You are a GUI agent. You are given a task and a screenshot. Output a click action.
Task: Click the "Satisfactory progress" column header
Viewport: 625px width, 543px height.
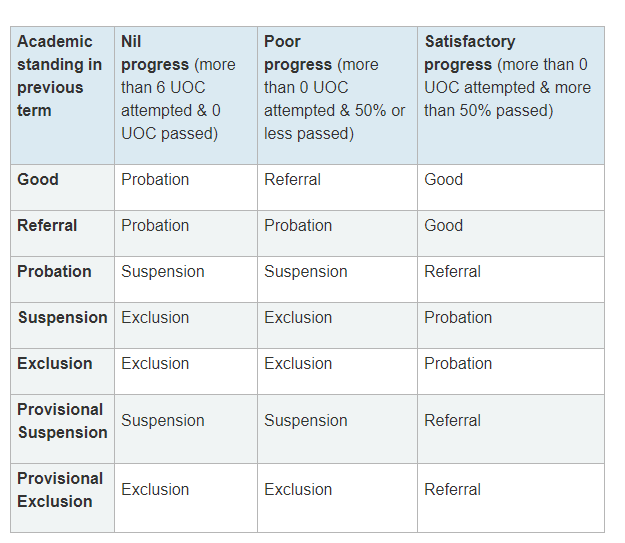[x=507, y=76]
